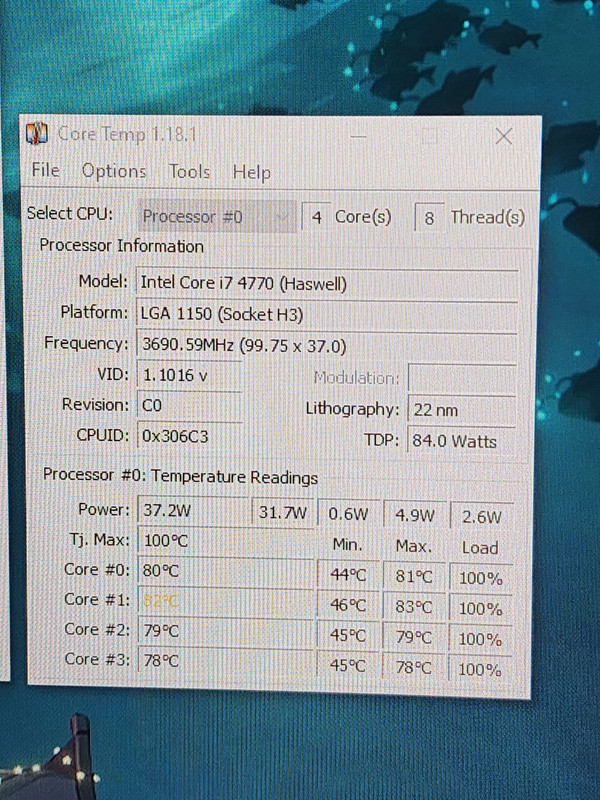Click the 4.9W power reading
This screenshot has width=600, height=800.
point(414,515)
